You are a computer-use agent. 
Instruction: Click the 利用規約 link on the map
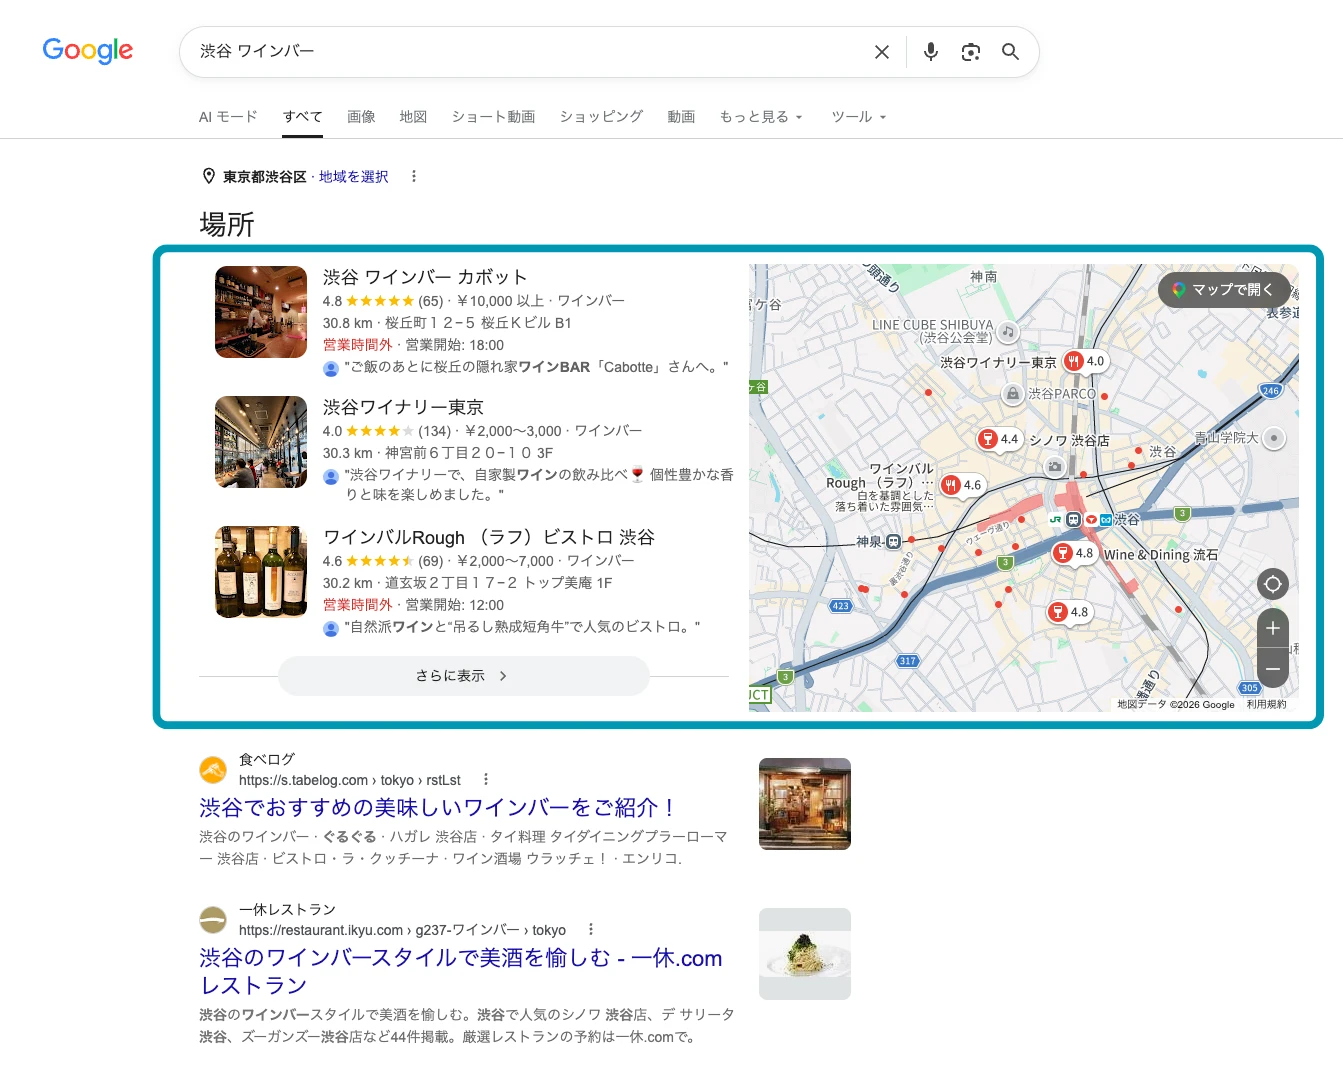[1267, 705]
